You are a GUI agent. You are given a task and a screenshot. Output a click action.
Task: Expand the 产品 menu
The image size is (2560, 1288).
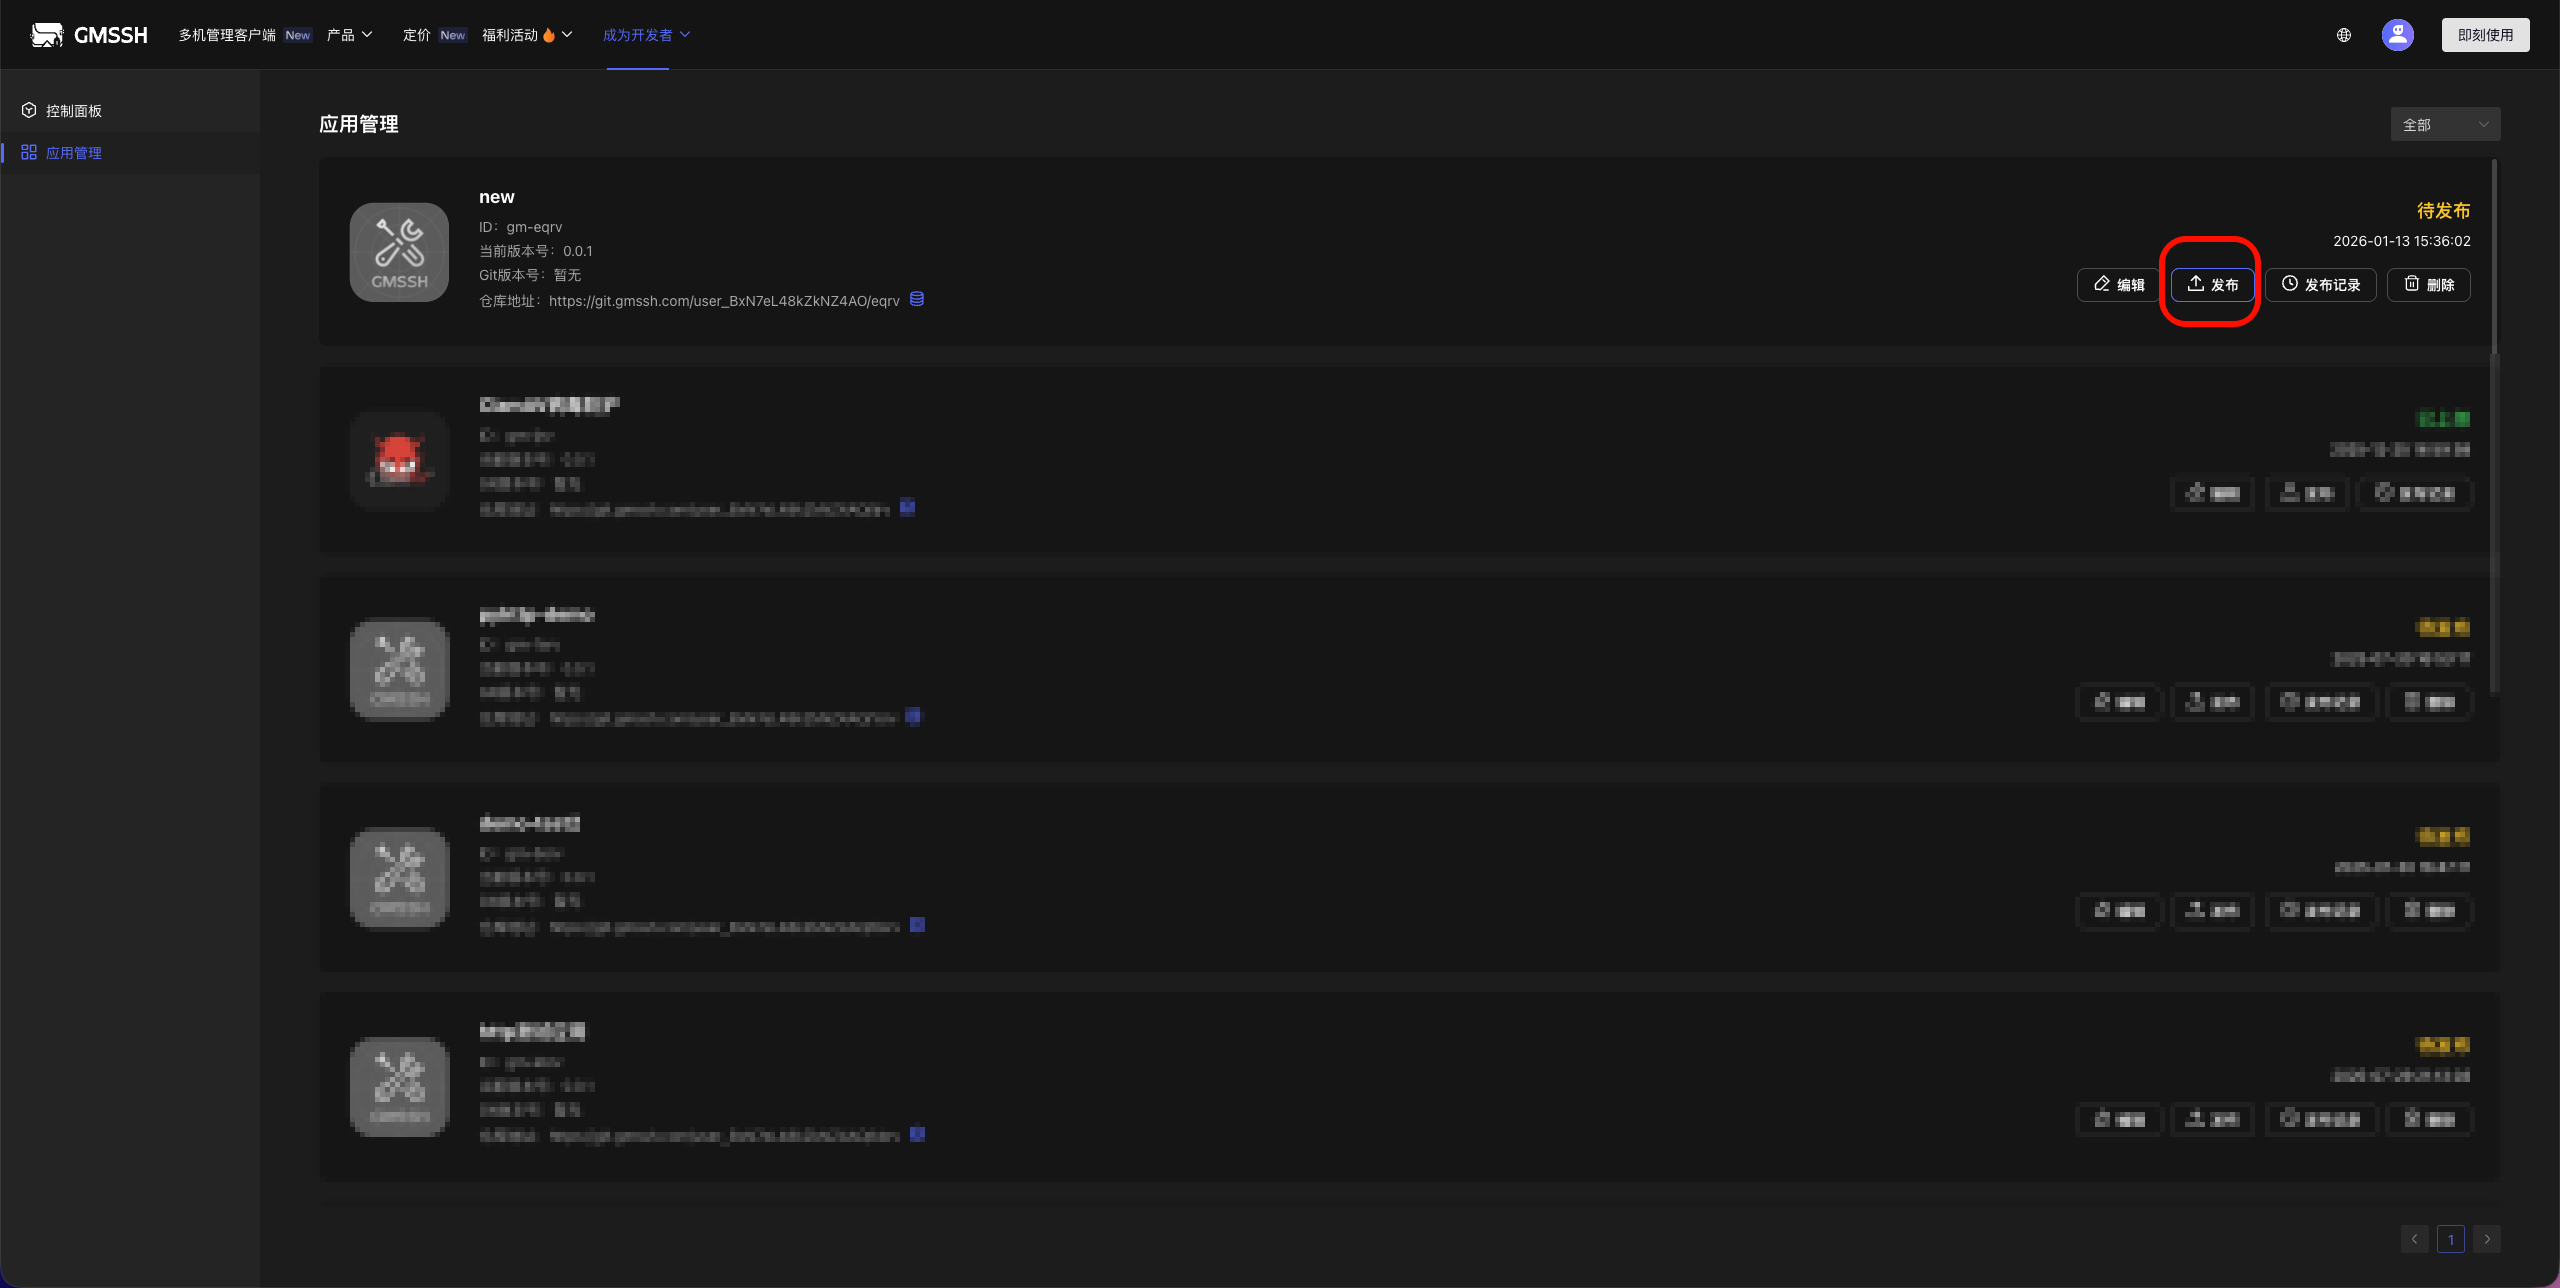point(349,35)
